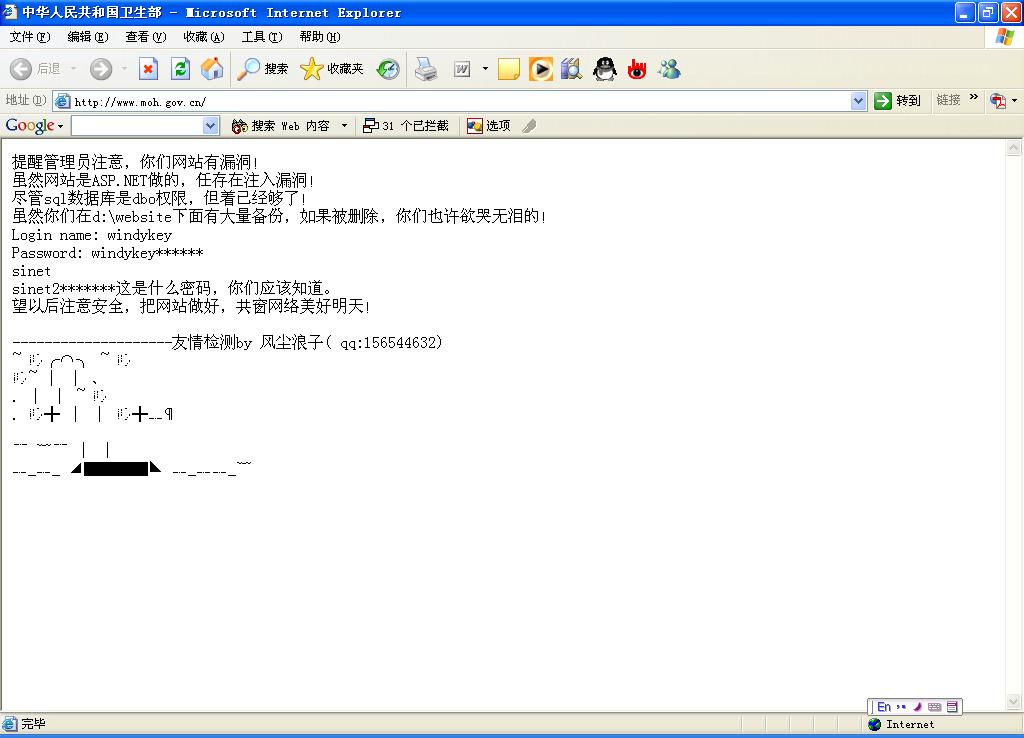Expand the Adobe PDF toolbar dropdown arrow
Image resolution: width=1024 pixels, height=738 pixels.
coord(1014,101)
